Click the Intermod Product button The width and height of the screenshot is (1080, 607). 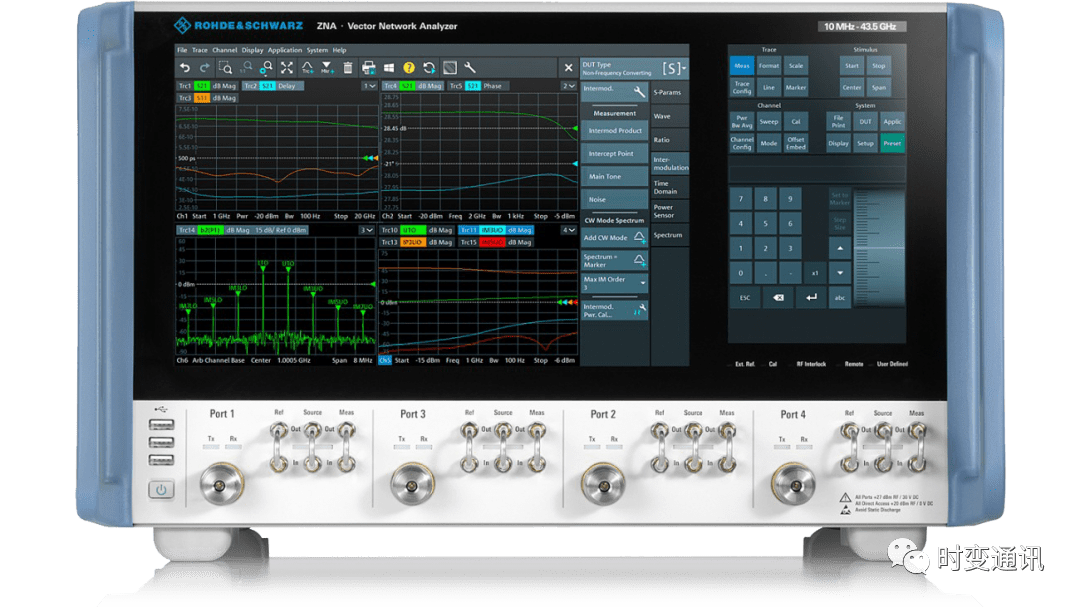pyautogui.click(x=614, y=131)
